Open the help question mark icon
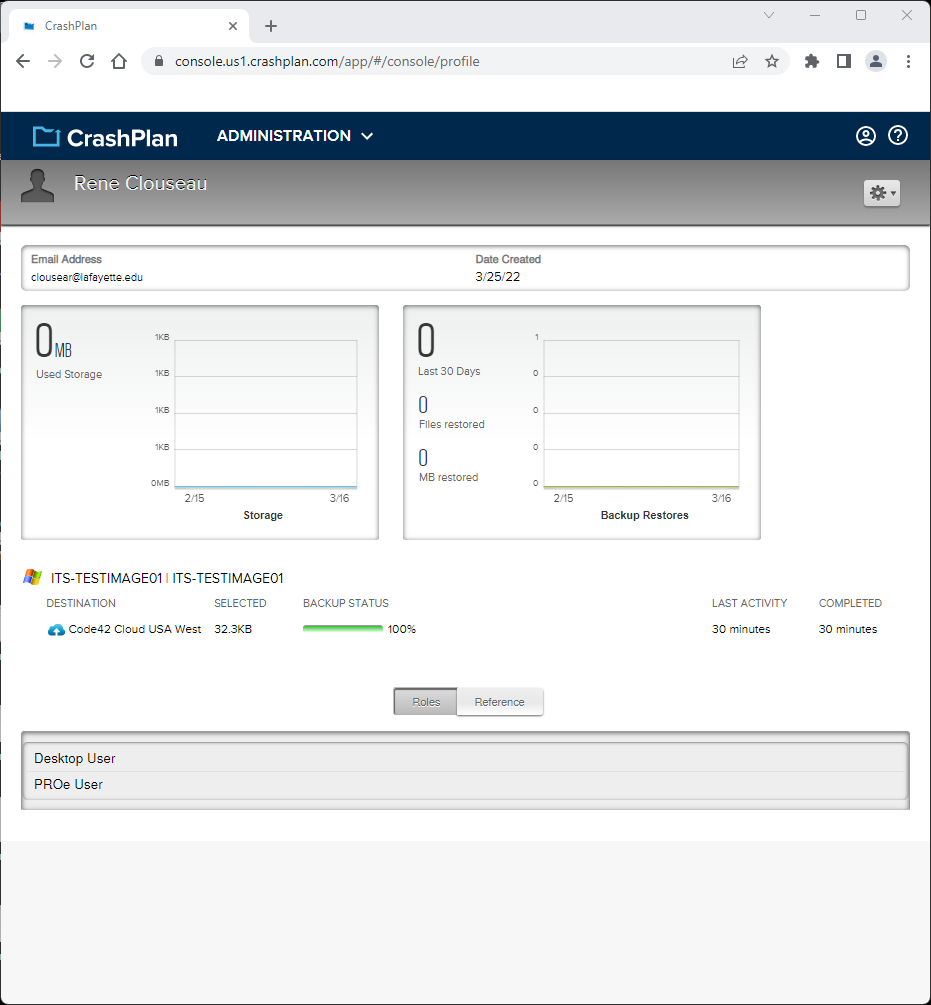 click(x=898, y=136)
